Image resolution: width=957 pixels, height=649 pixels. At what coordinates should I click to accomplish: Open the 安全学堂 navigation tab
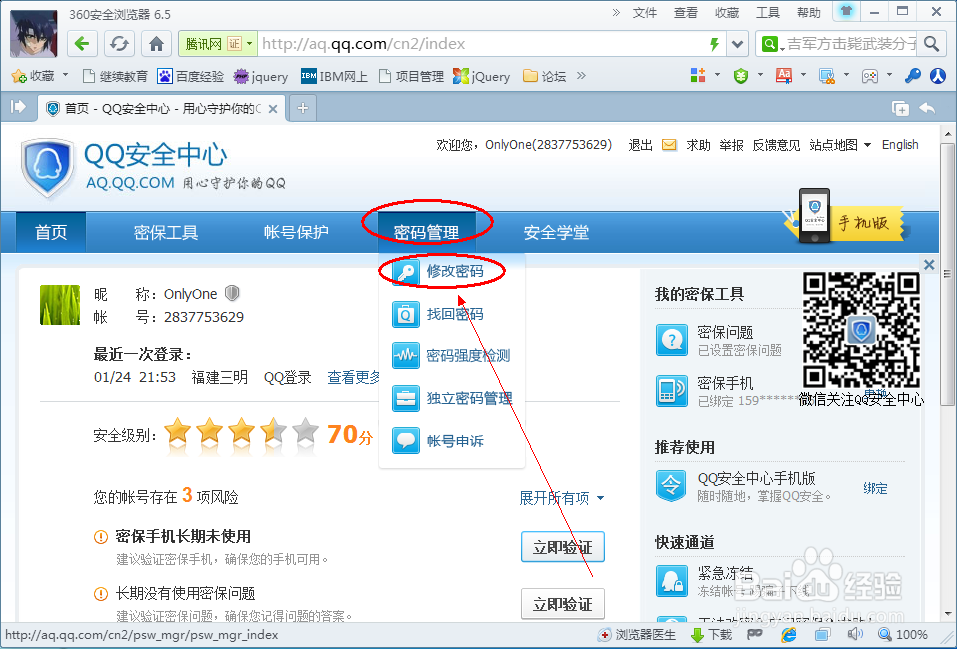pyautogui.click(x=556, y=232)
